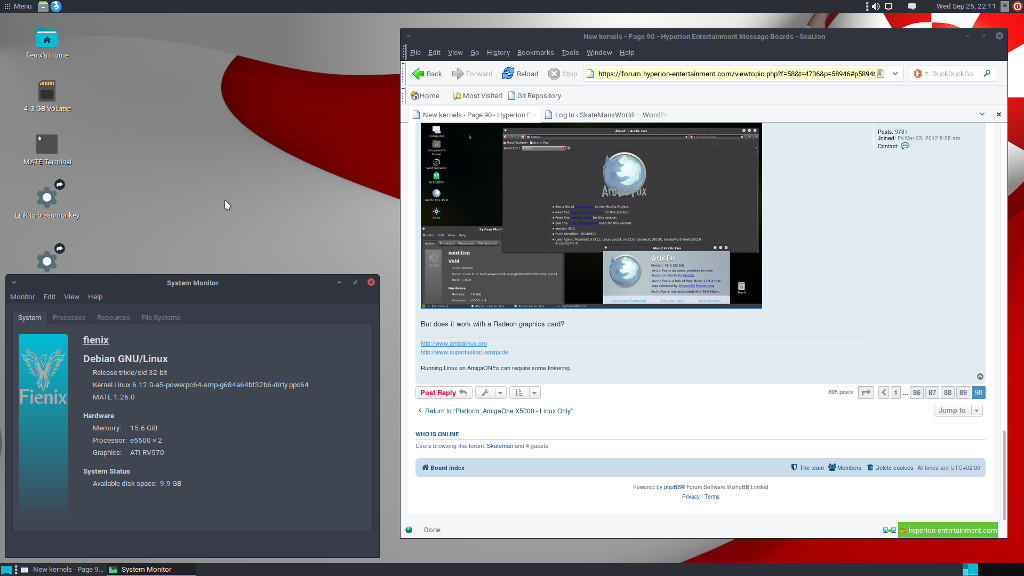
Task: Open the Help menu in System Monitor
Action: tap(95, 296)
